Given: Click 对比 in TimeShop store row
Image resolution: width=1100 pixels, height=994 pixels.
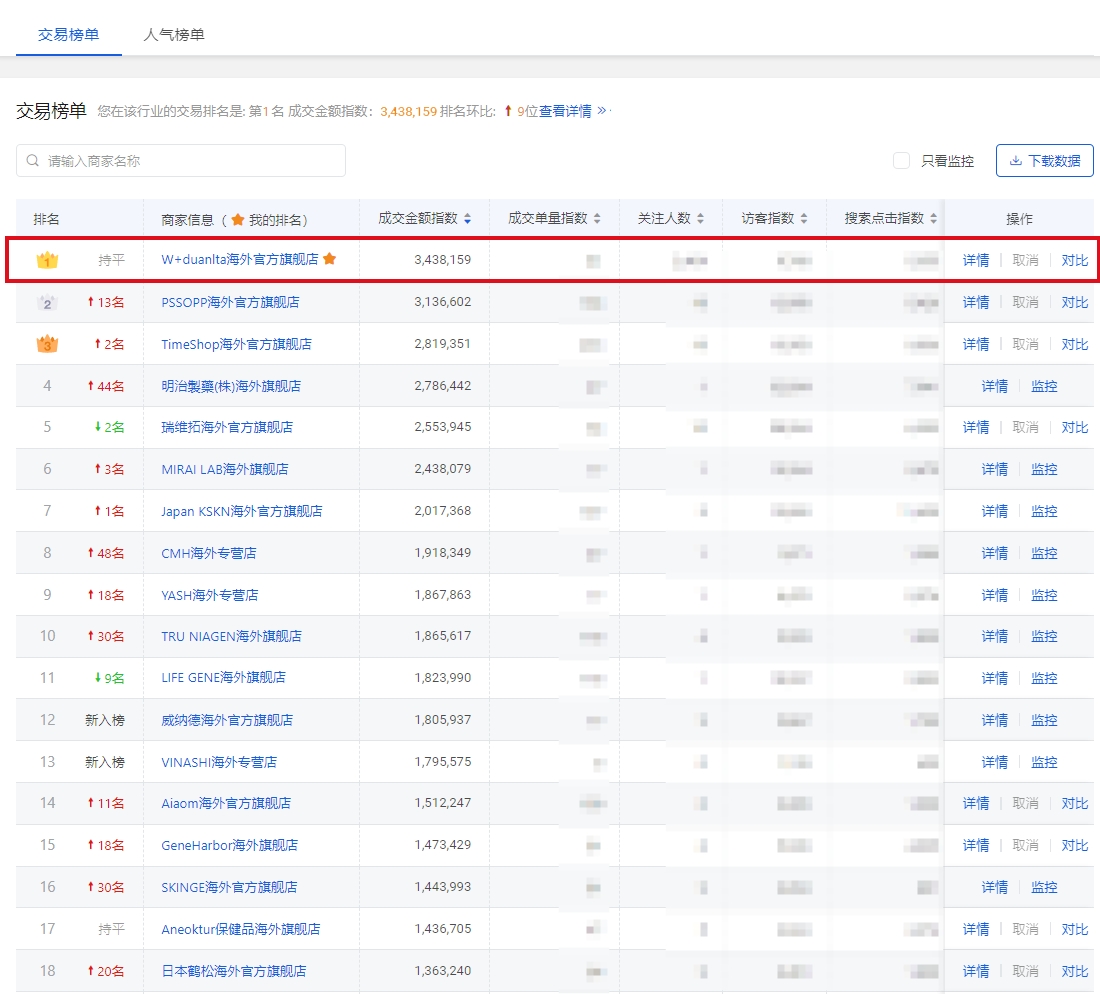Looking at the screenshot, I should point(1075,344).
